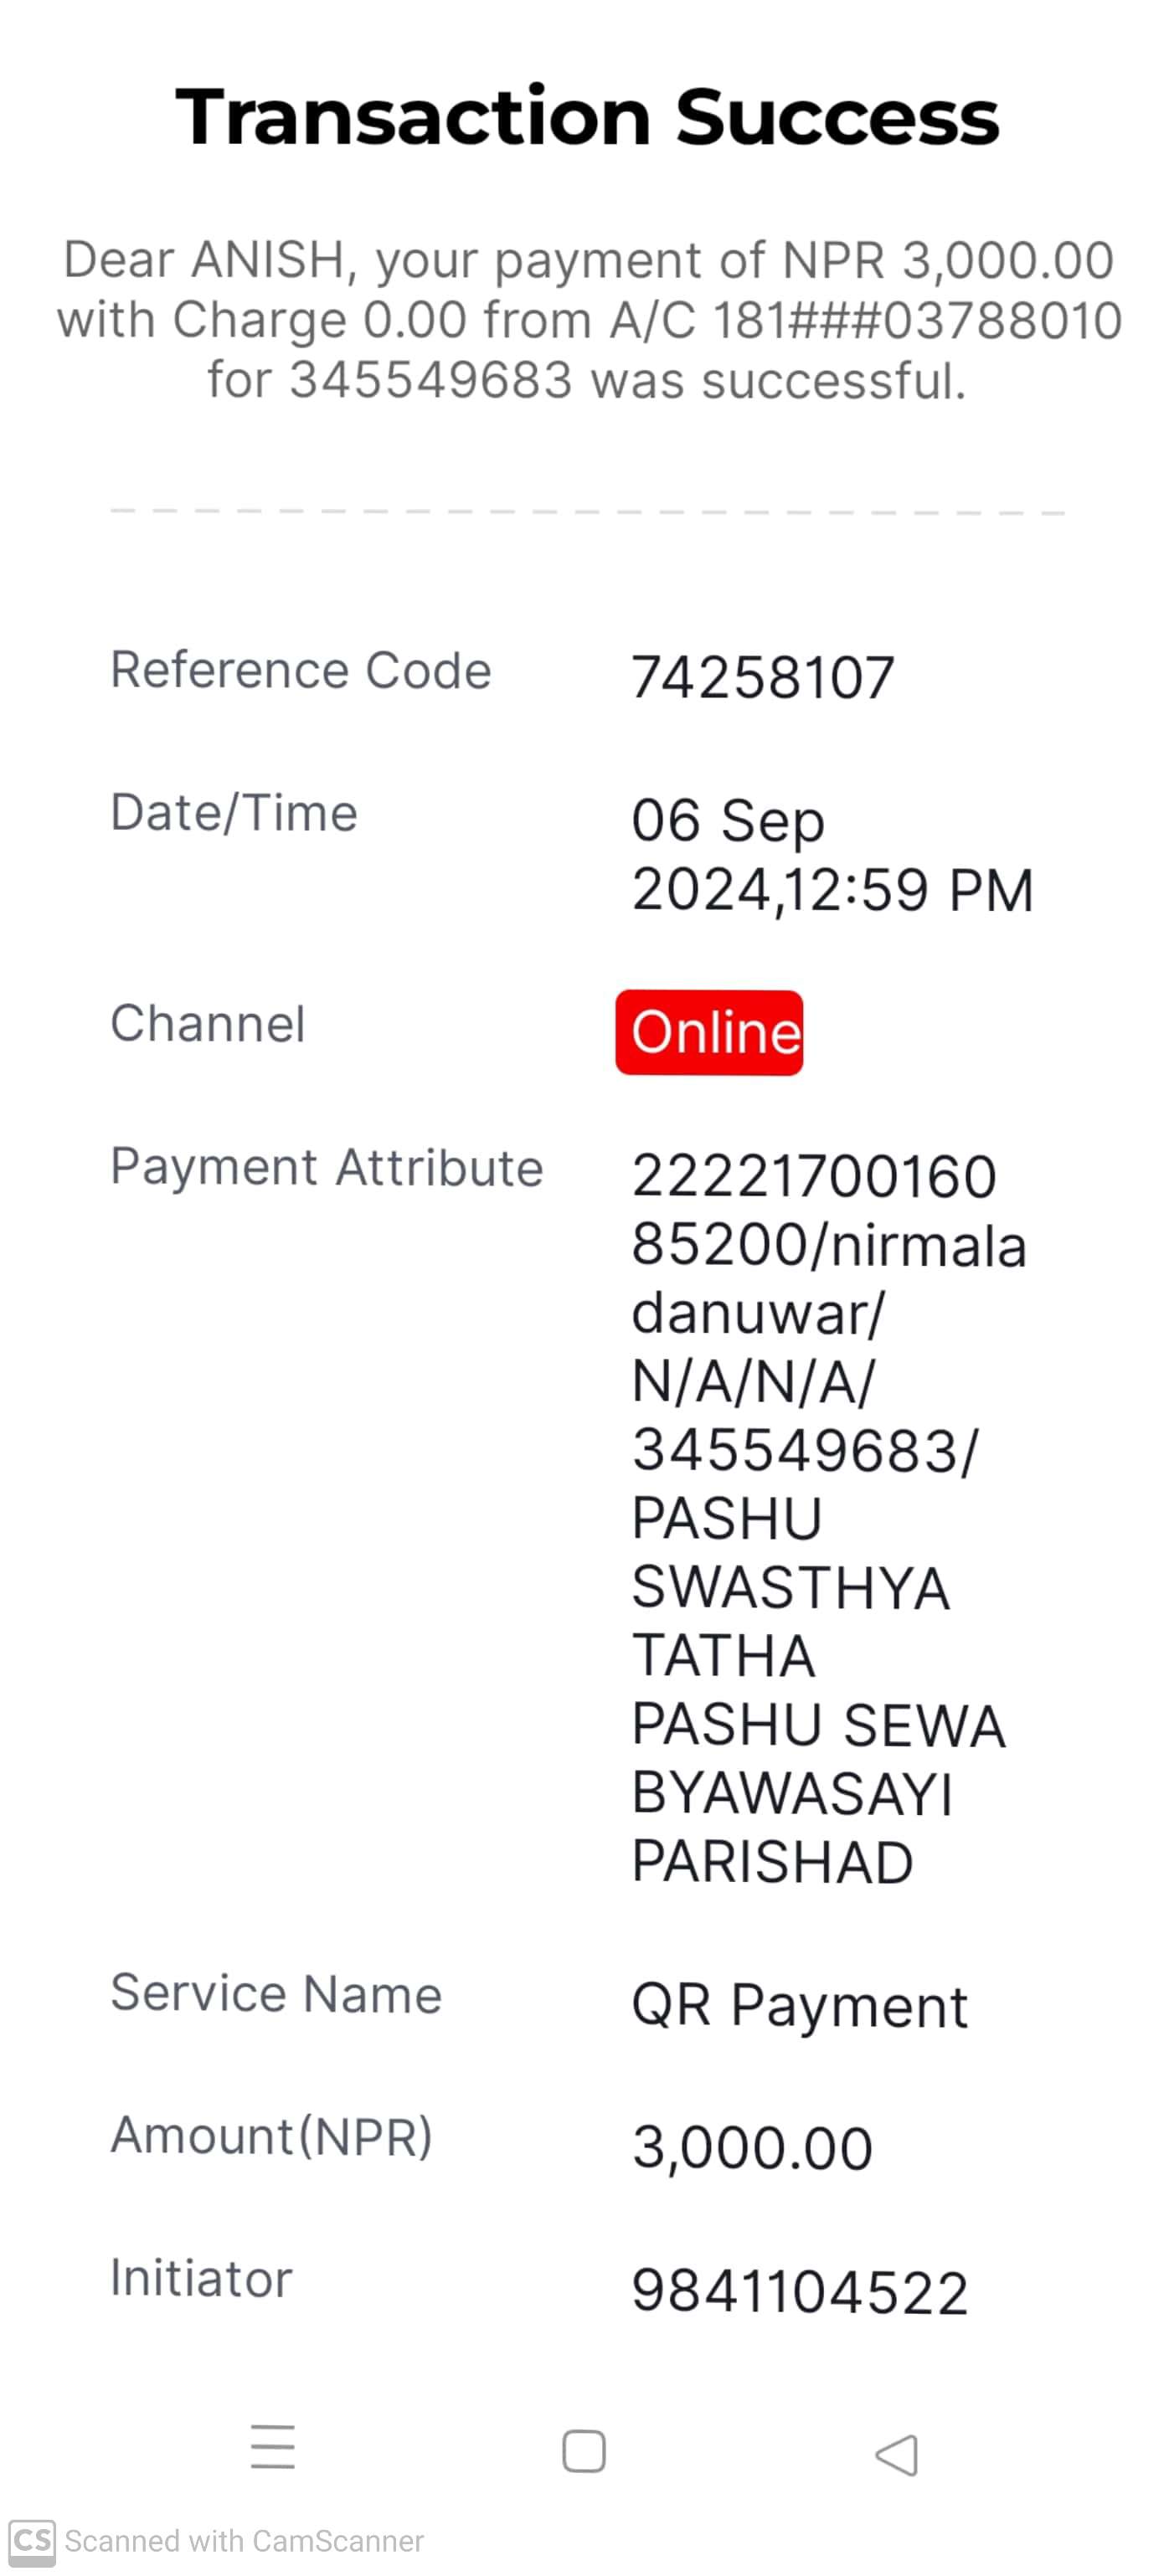Click the Payment Attribute label

tap(327, 1167)
